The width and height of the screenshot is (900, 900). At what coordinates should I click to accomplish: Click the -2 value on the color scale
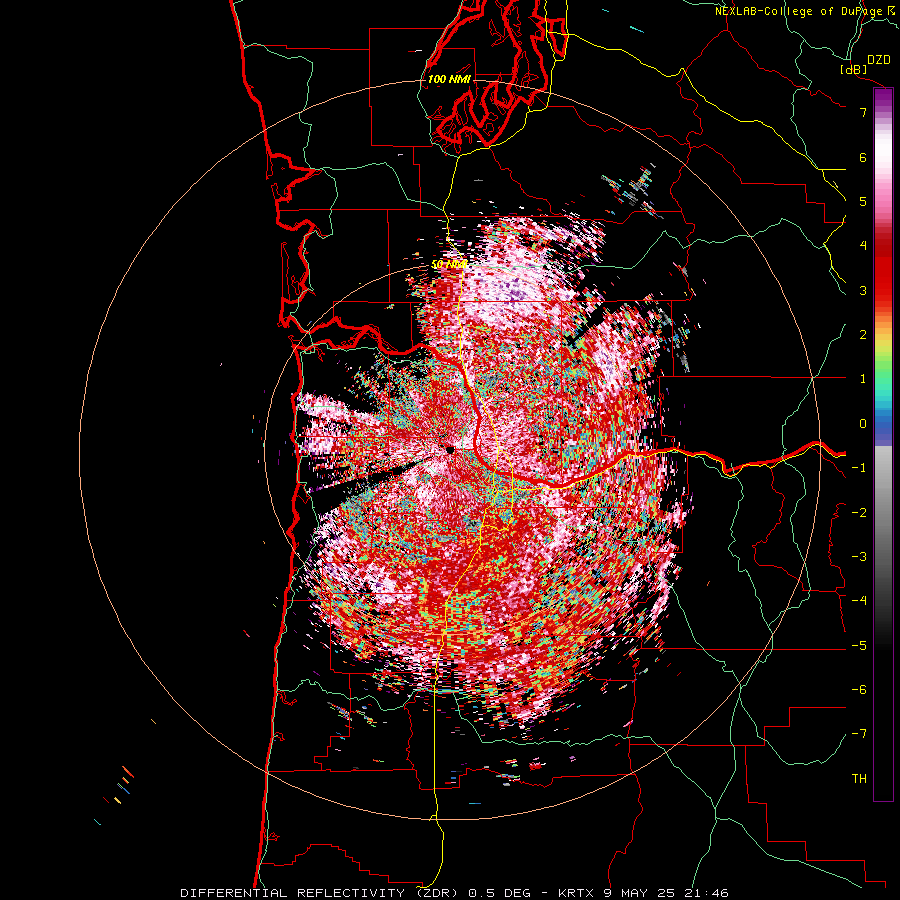coord(859,513)
